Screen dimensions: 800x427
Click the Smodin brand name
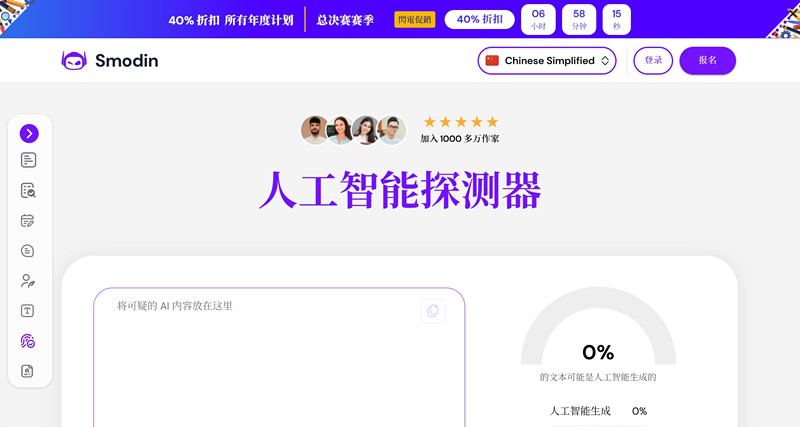click(127, 61)
